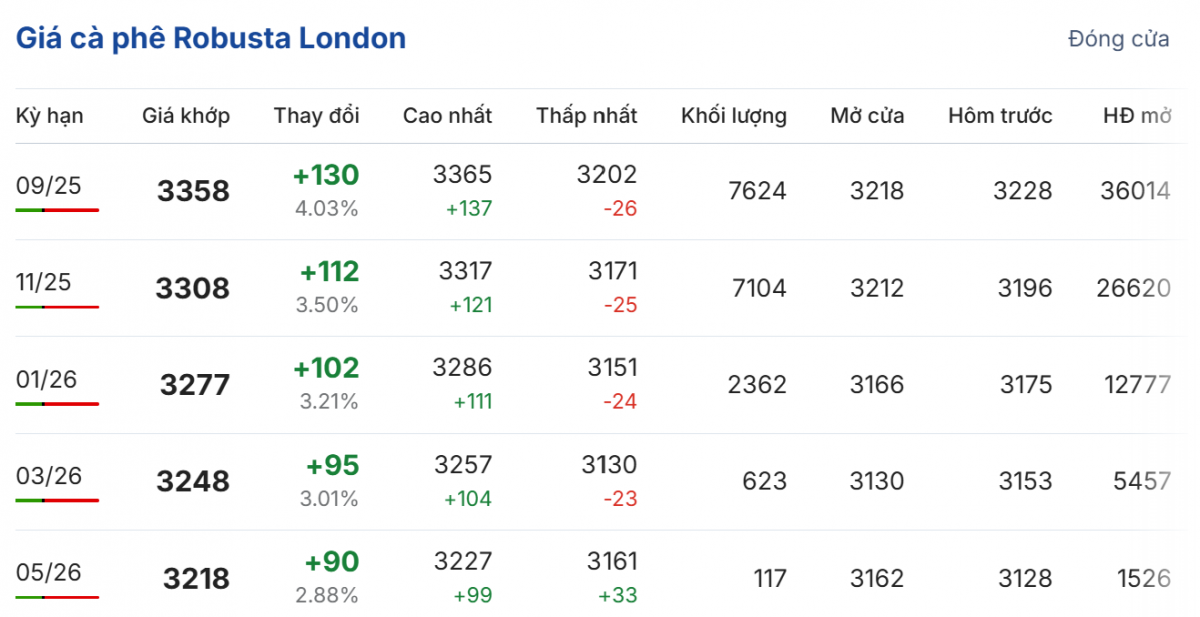This screenshot has width=1200, height=617.
Task: Click the 01/26 green-red range bar
Action: [57, 404]
